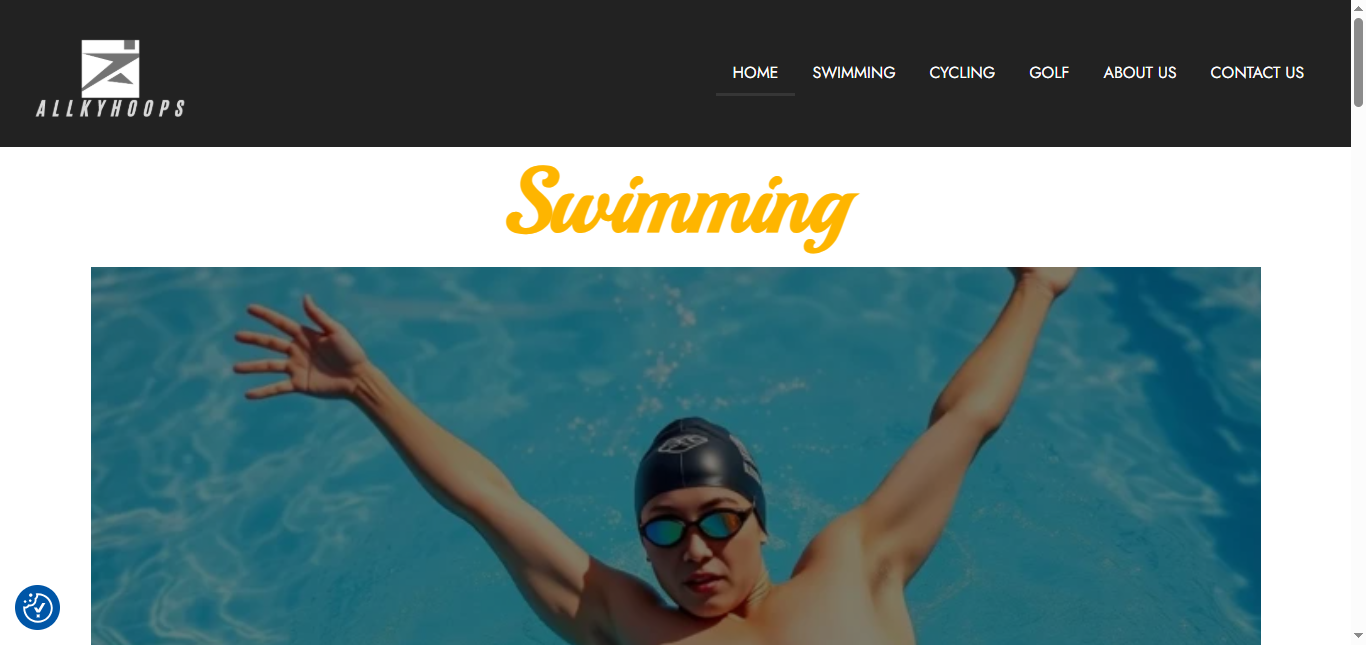
Task: Visit the Contact Us page
Action: [1257, 73]
